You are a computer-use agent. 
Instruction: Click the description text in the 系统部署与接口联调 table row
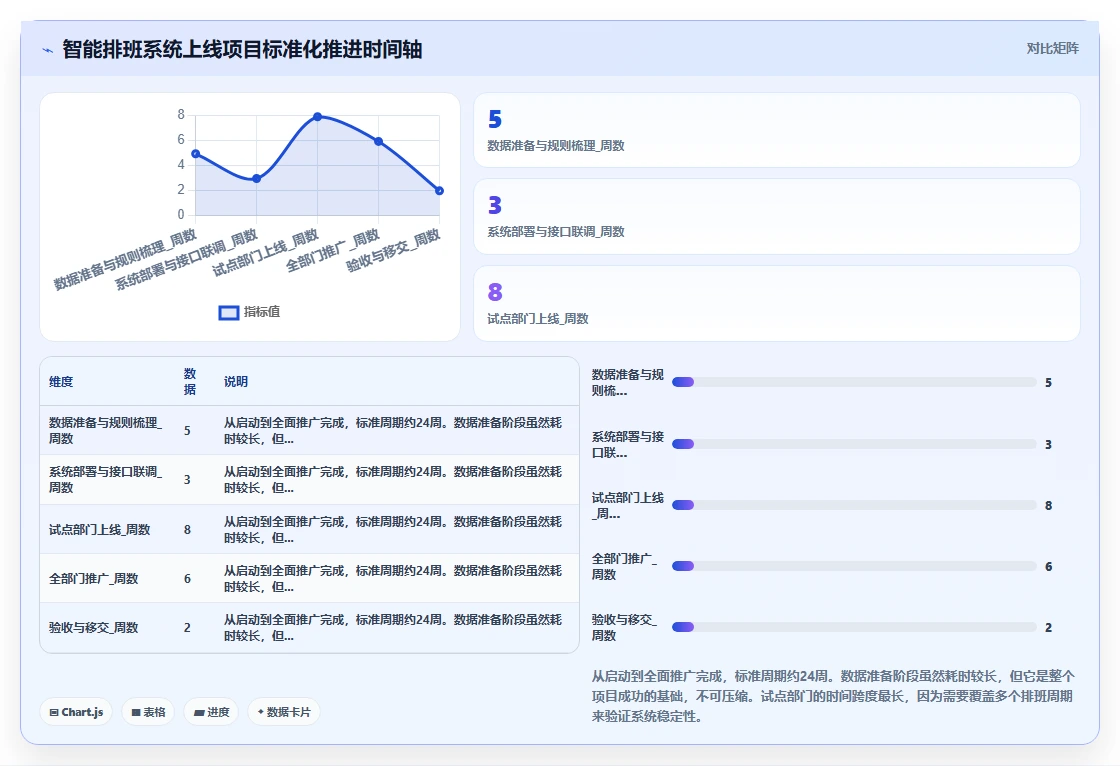pyautogui.click(x=393, y=479)
